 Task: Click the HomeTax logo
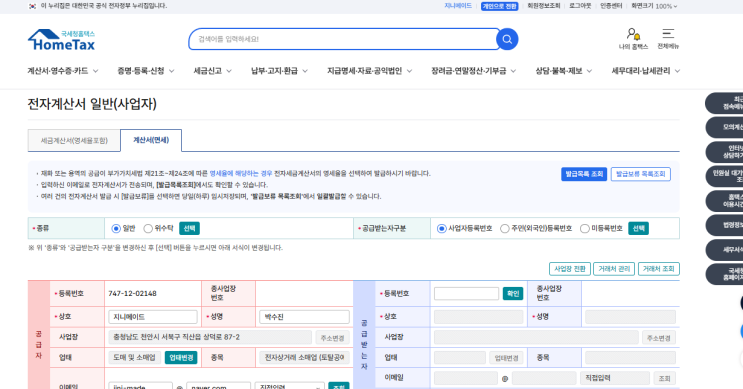62,40
